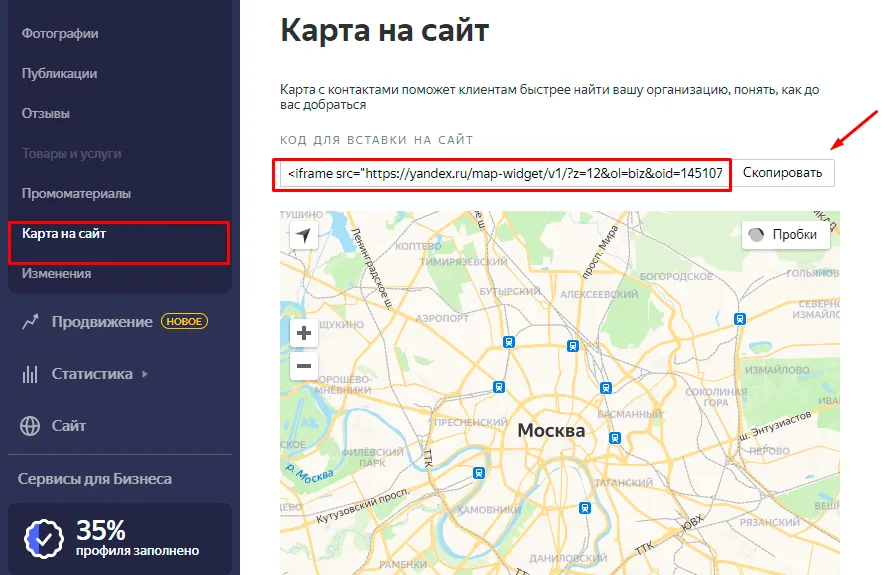Image resolution: width=887 pixels, height=575 pixels.
Task: Open the Сайт section
Action: click(x=68, y=426)
